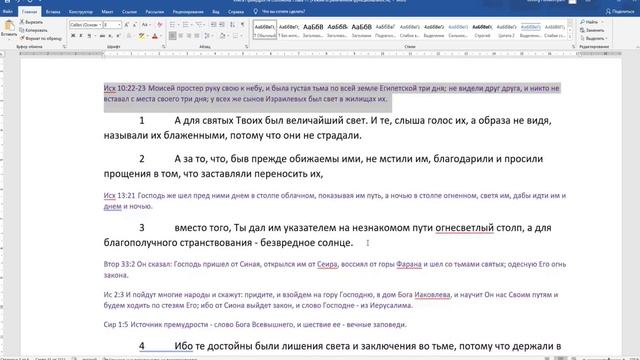Decrease font size with the shrink-font icon
The image size is (640, 360).
(135, 25)
